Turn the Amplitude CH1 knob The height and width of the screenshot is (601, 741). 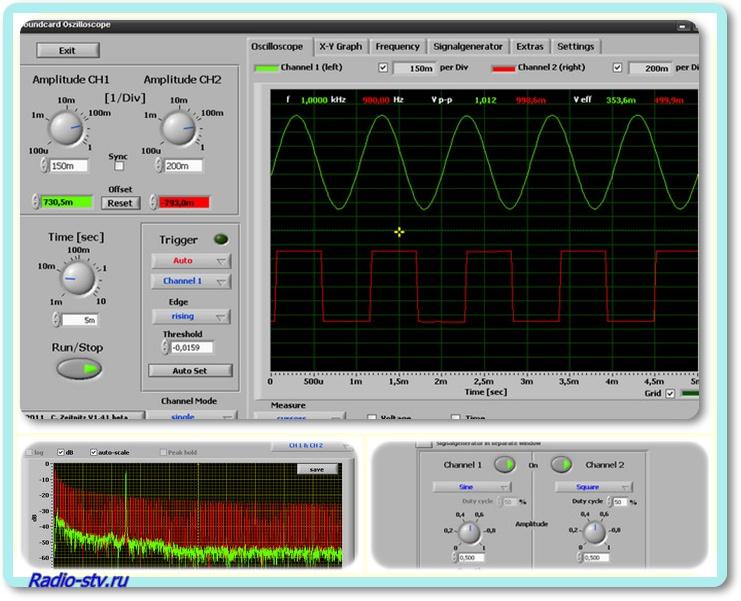pyautogui.click(x=68, y=127)
